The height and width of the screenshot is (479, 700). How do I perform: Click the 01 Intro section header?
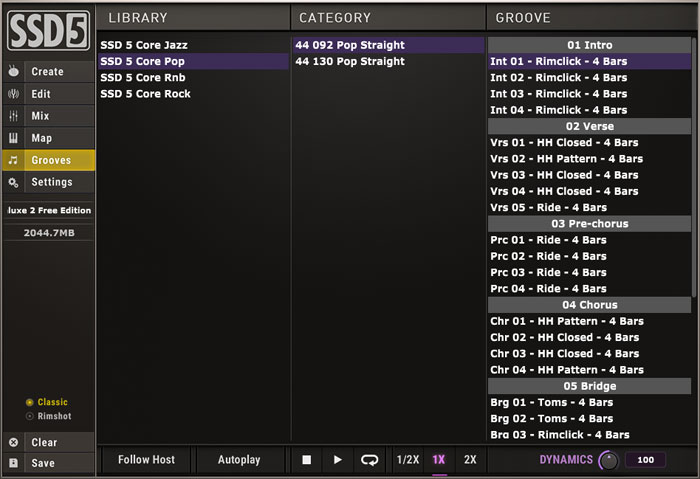589,45
